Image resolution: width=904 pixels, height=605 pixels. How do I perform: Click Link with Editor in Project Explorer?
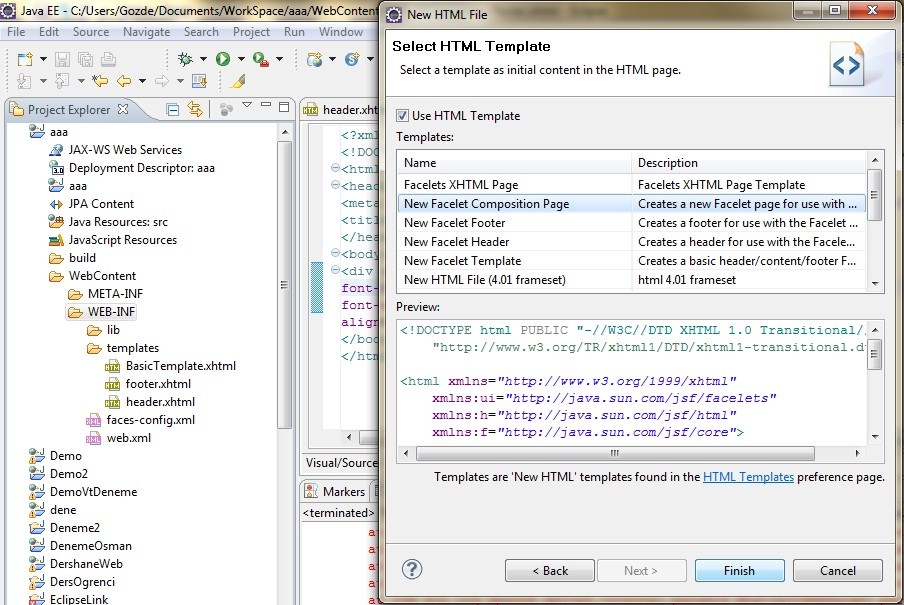click(195, 109)
